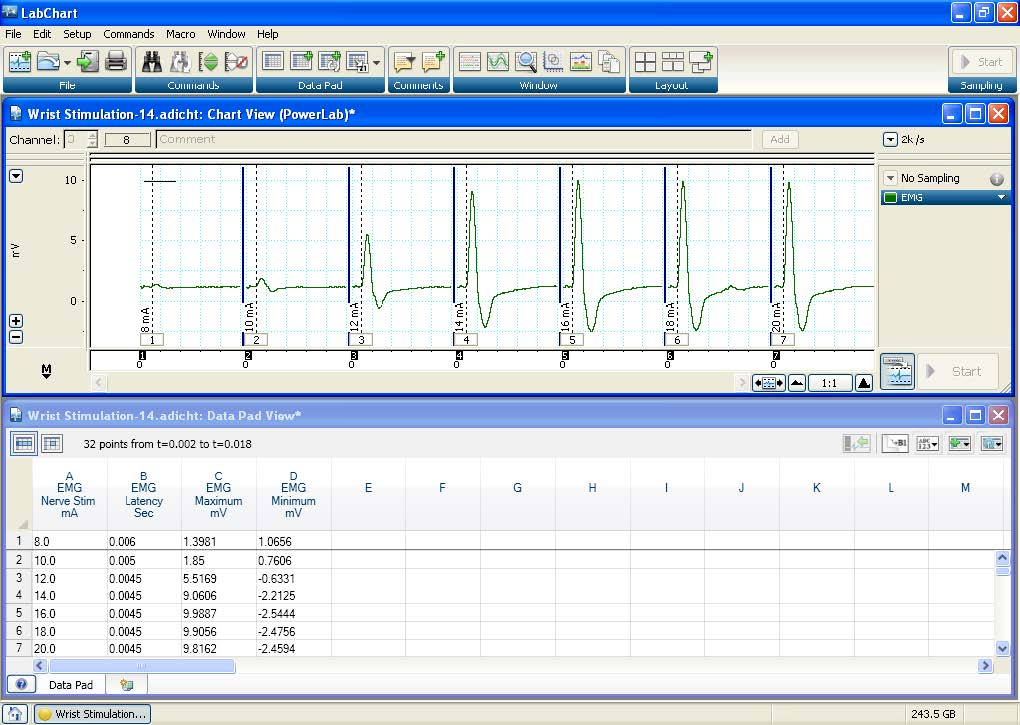Open a new LabChart document
The width and height of the screenshot is (1020, 725).
tap(18, 62)
